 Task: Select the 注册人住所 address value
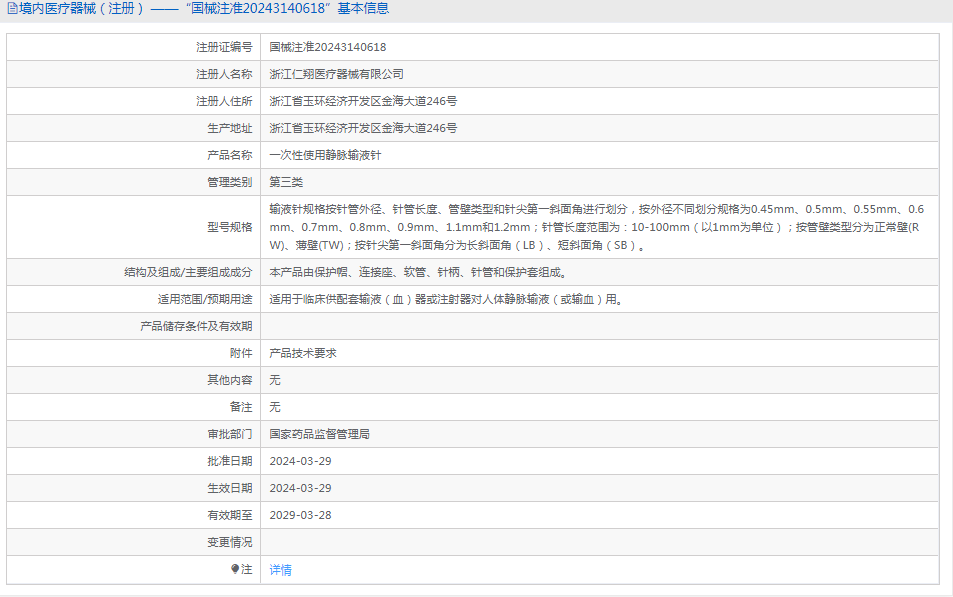363,101
